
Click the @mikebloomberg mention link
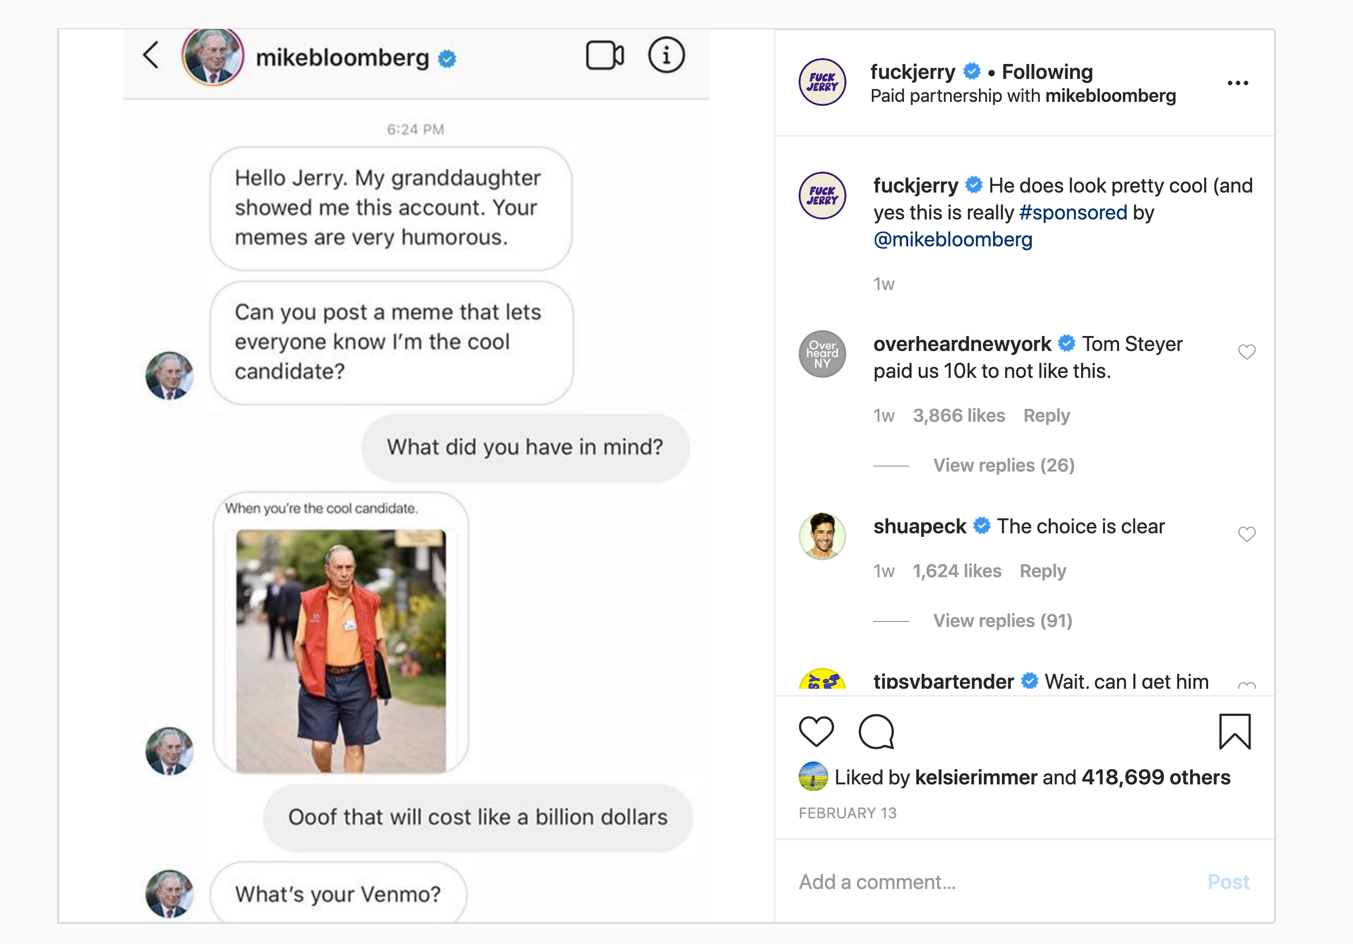953,239
